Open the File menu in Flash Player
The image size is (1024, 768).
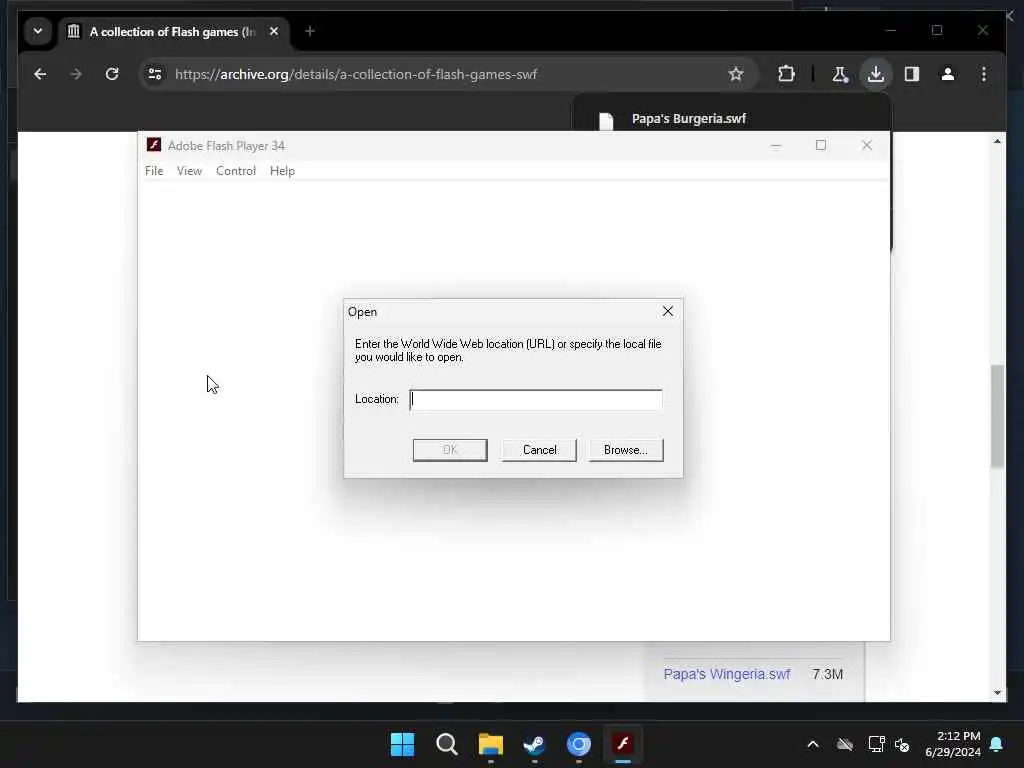[154, 171]
